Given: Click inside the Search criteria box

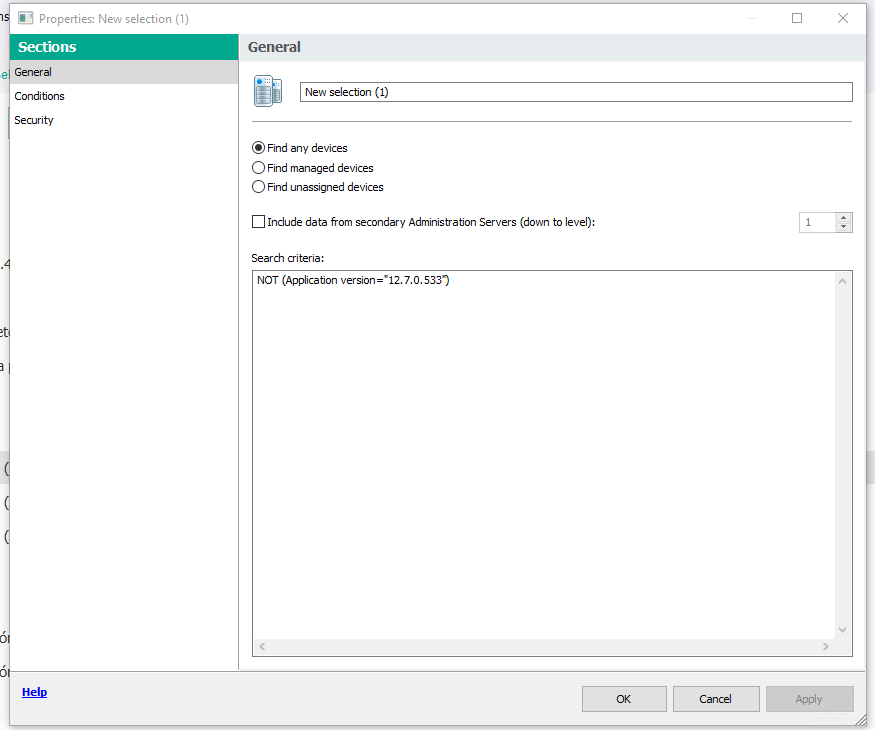Looking at the screenshot, I should click(544, 455).
